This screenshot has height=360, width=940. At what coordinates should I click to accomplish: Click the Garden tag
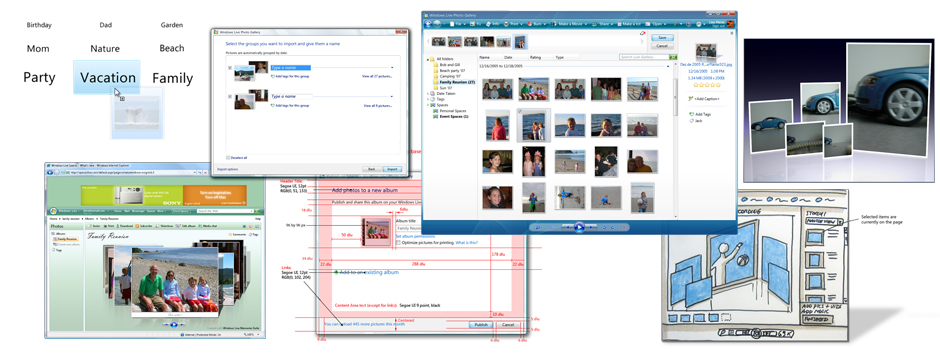[171, 25]
